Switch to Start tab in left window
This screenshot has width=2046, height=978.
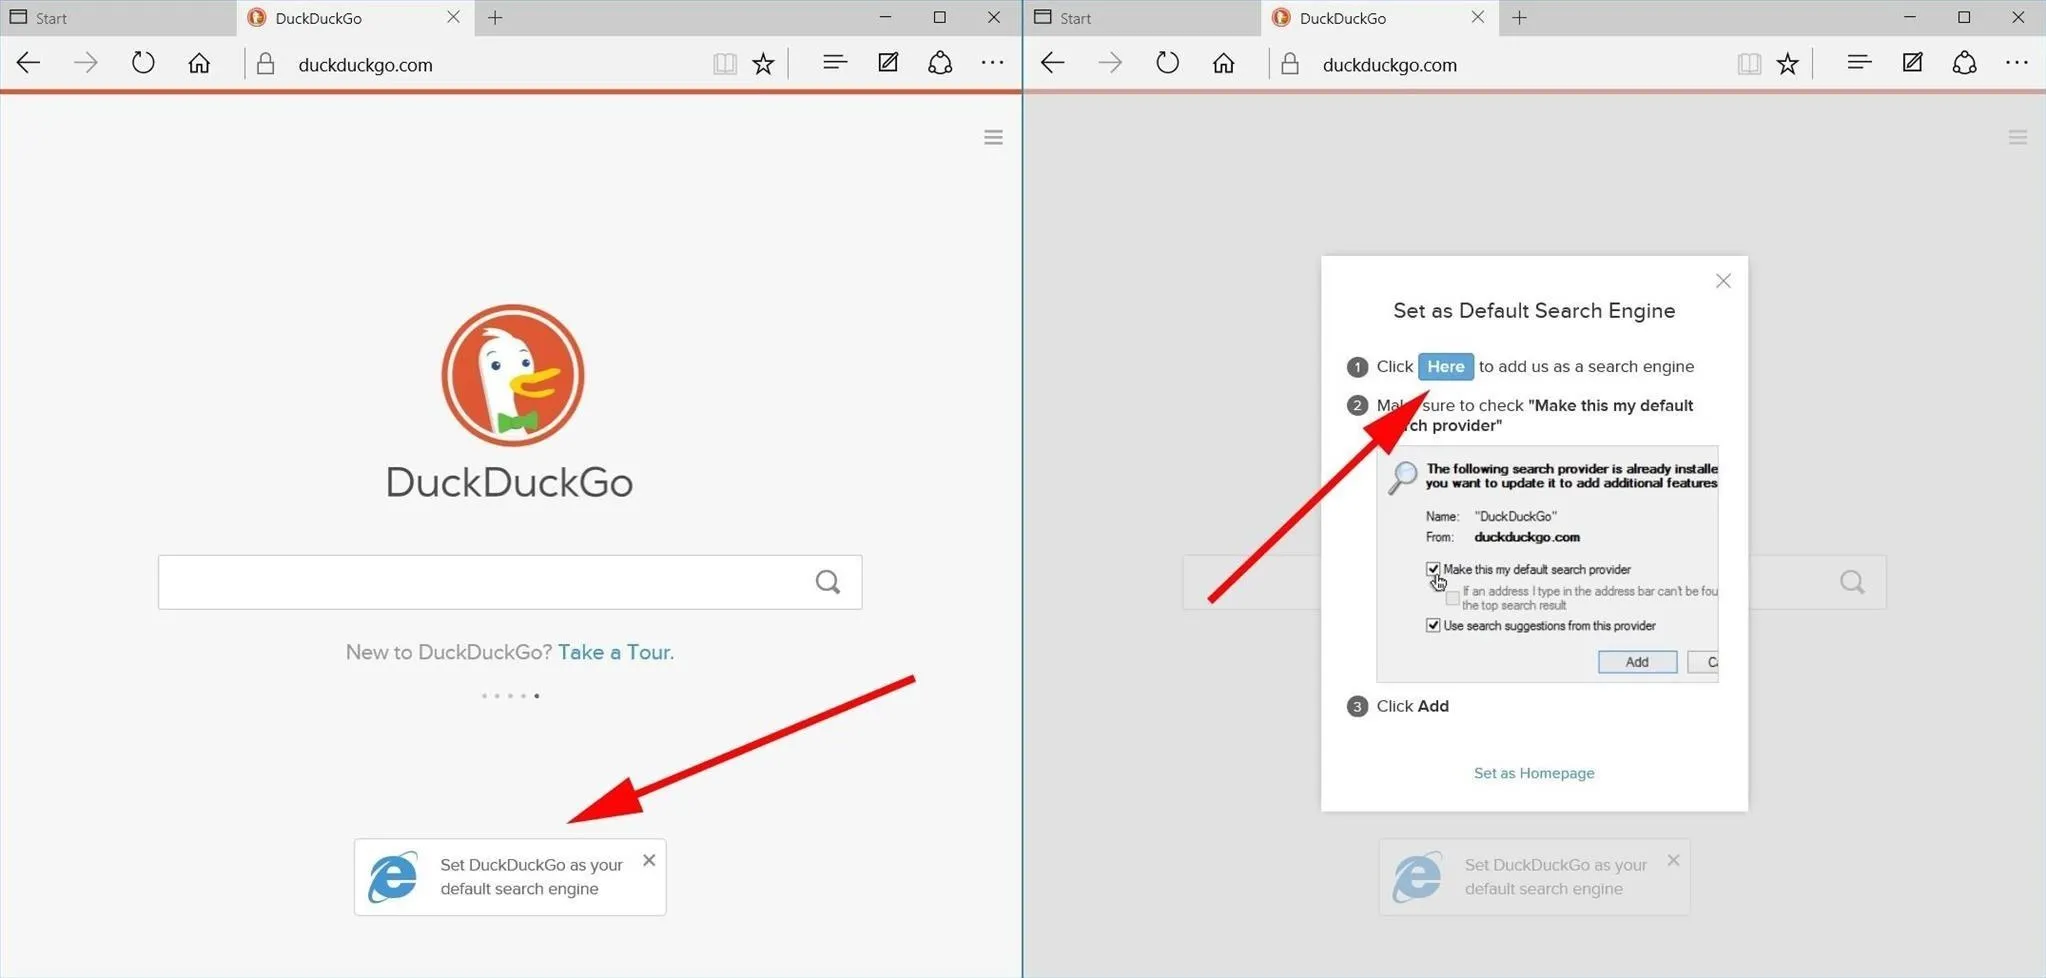(118, 18)
